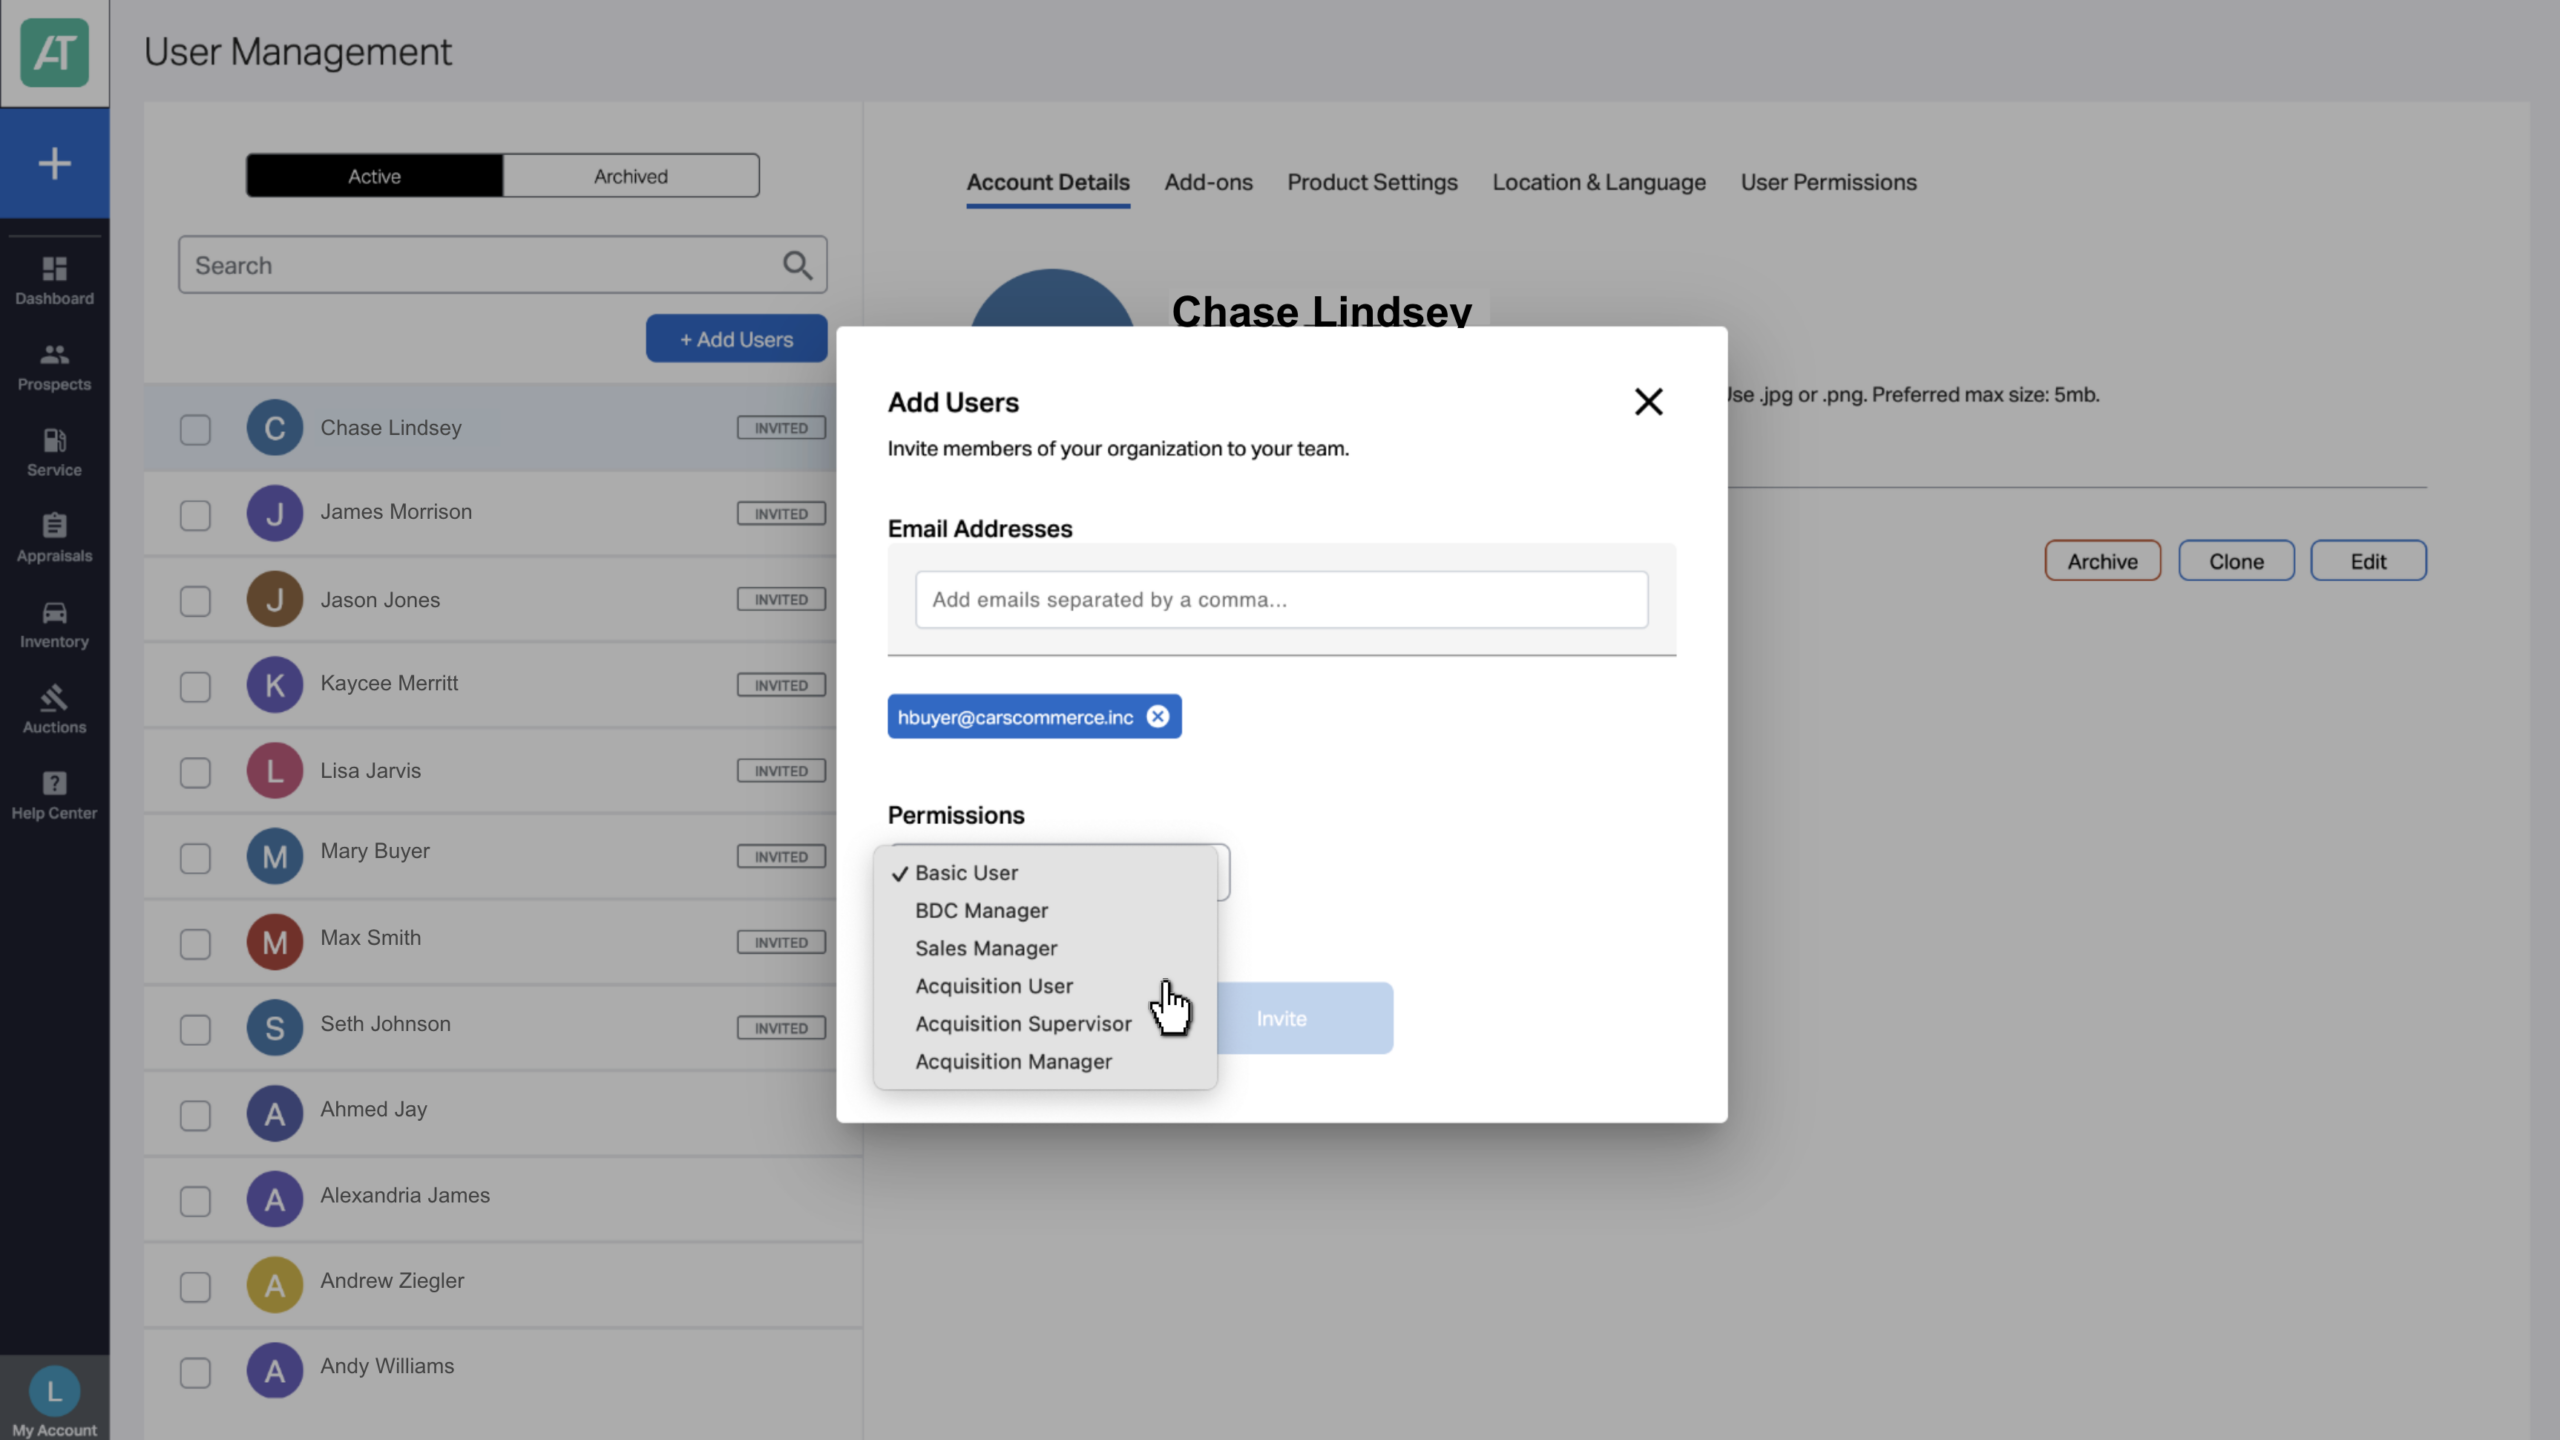Screen dimensions: 2560x1440
Task: Select the Andy Williams checkbox
Action: [x=195, y=1372]
